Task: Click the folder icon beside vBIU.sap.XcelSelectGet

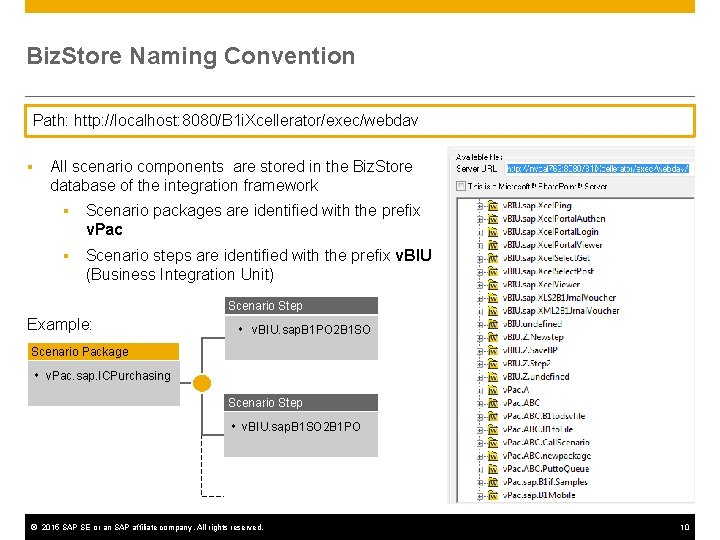Action: pyautogui.click(x=493, y=259)
